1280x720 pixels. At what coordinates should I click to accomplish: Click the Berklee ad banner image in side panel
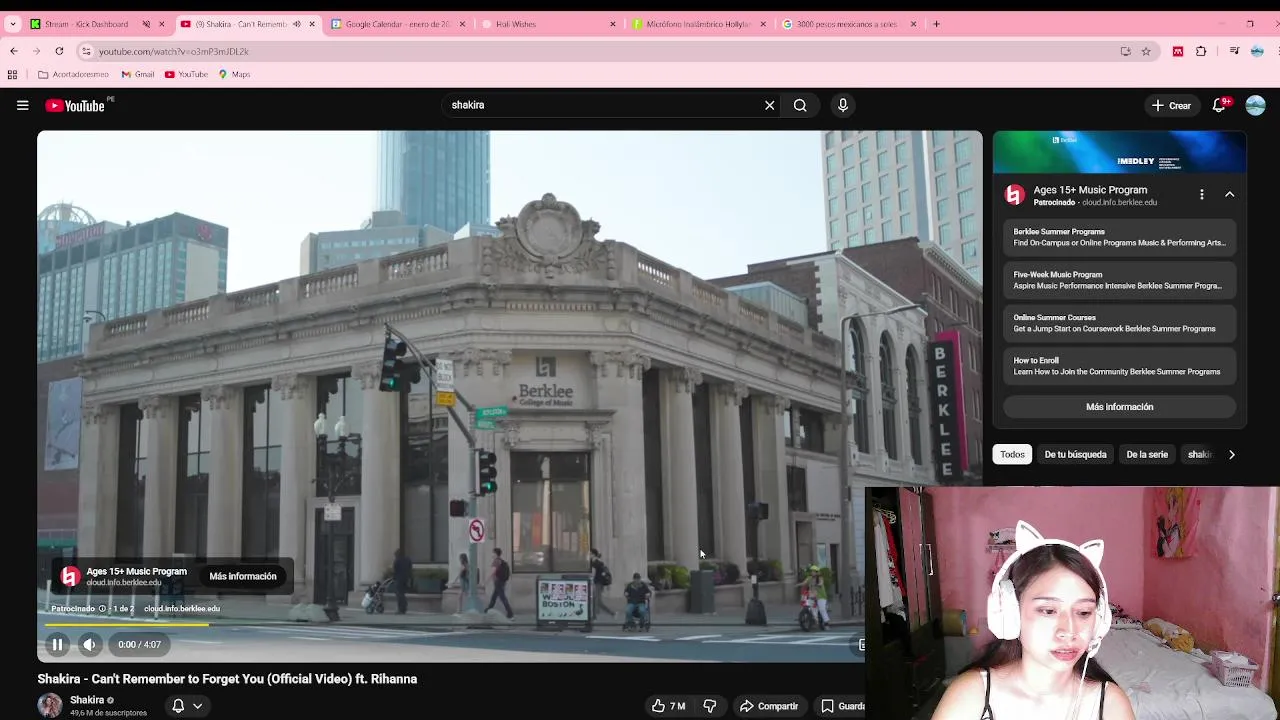pos(1120,152)
